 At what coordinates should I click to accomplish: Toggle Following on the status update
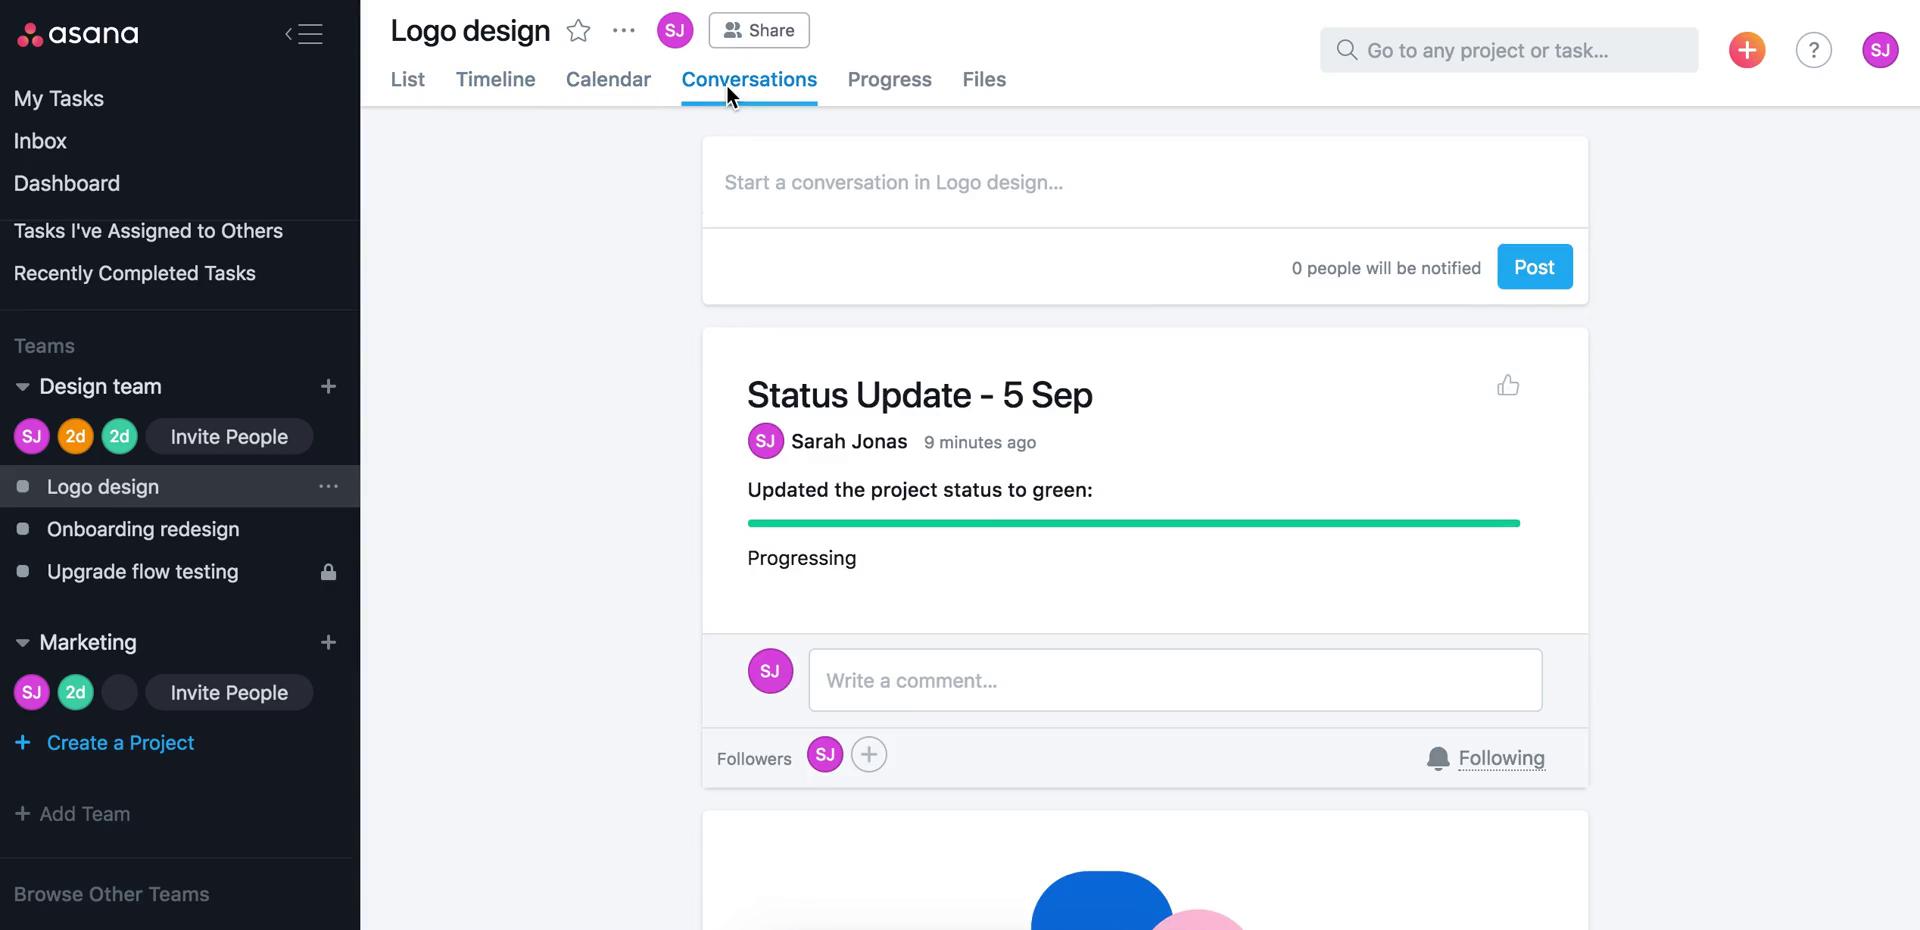coord(1486,758)
